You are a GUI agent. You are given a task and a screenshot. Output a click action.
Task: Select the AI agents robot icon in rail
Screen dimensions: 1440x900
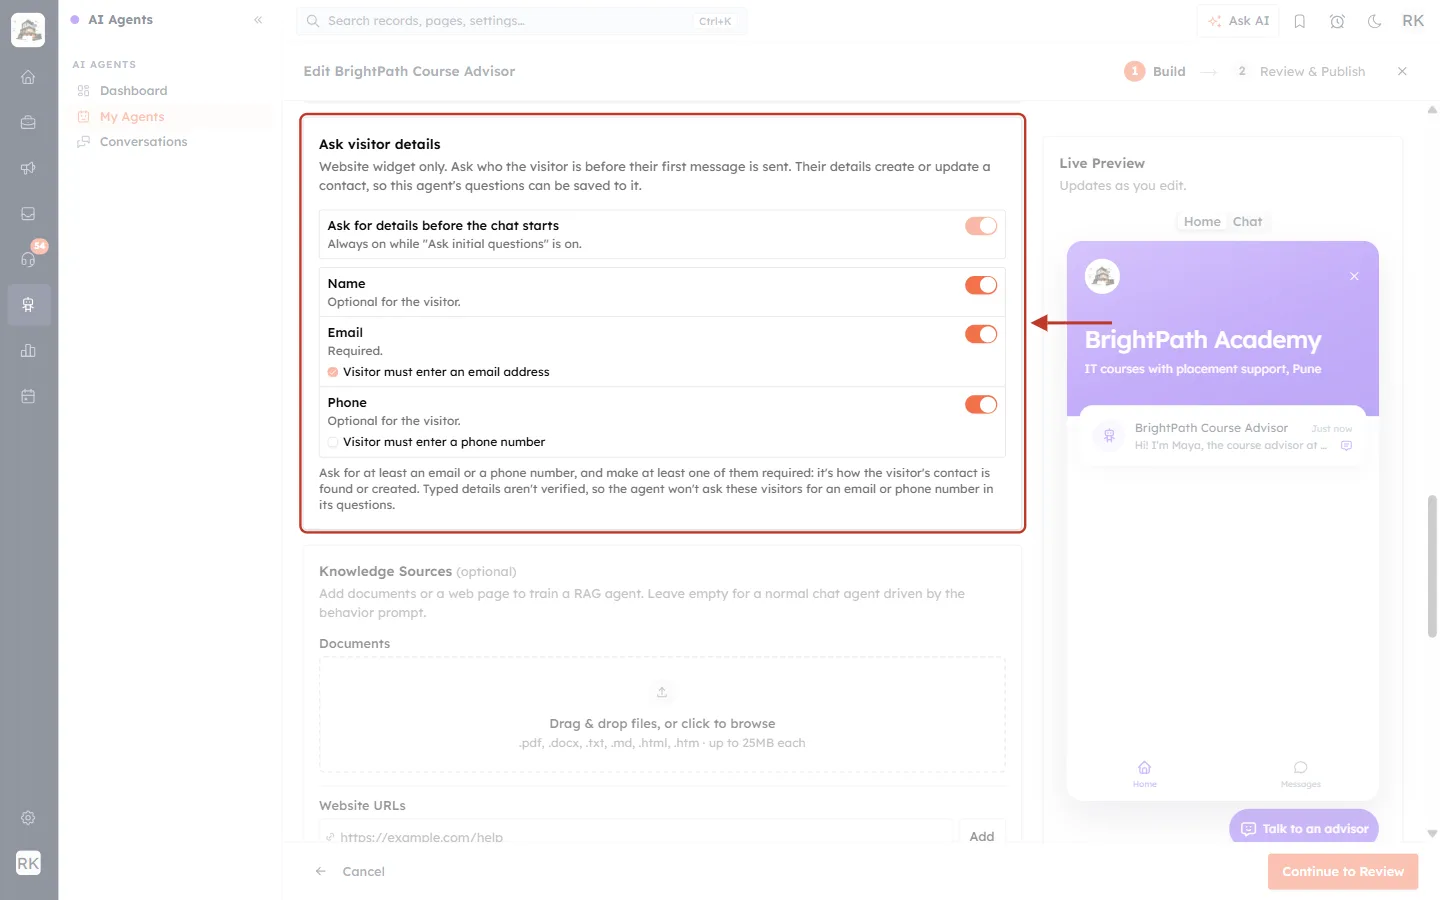tap(28, 305)
